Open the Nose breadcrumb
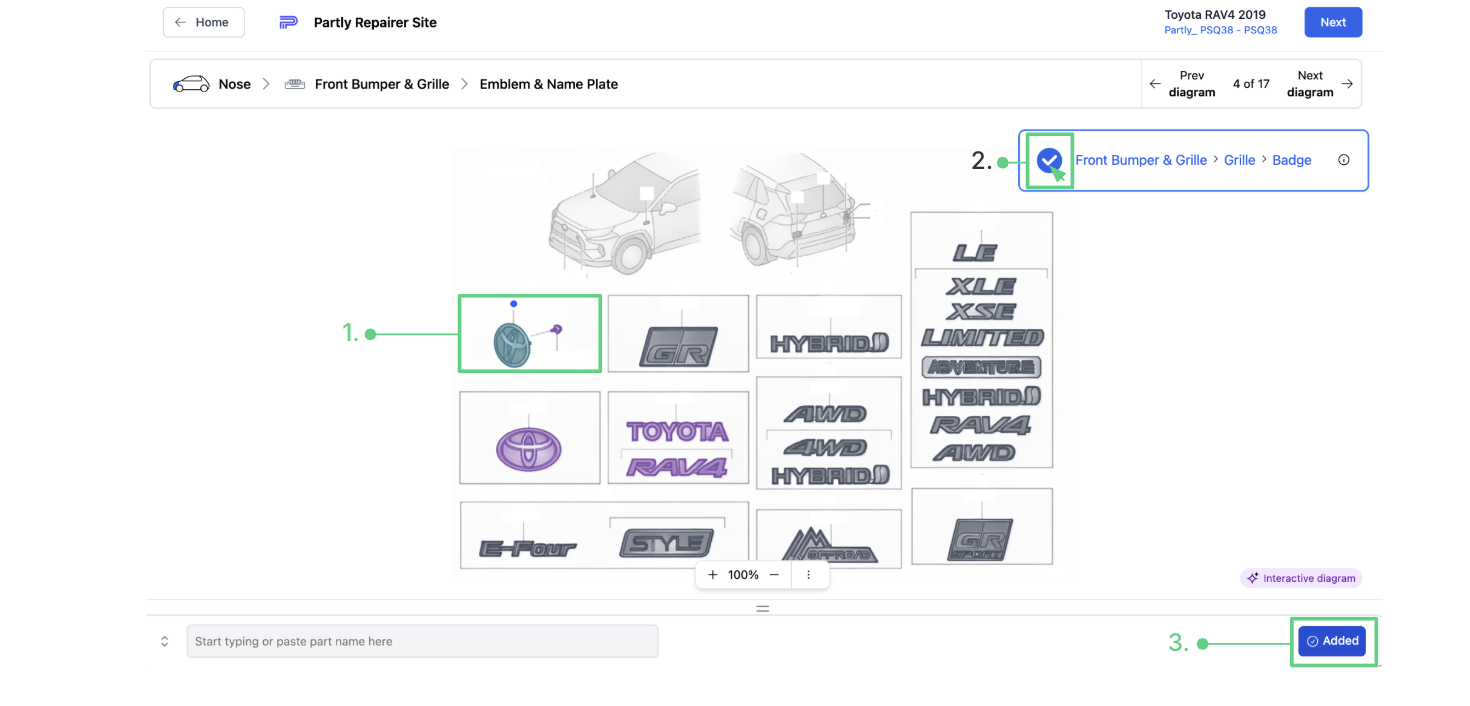The image size is (1470, 706). [235, 84]
